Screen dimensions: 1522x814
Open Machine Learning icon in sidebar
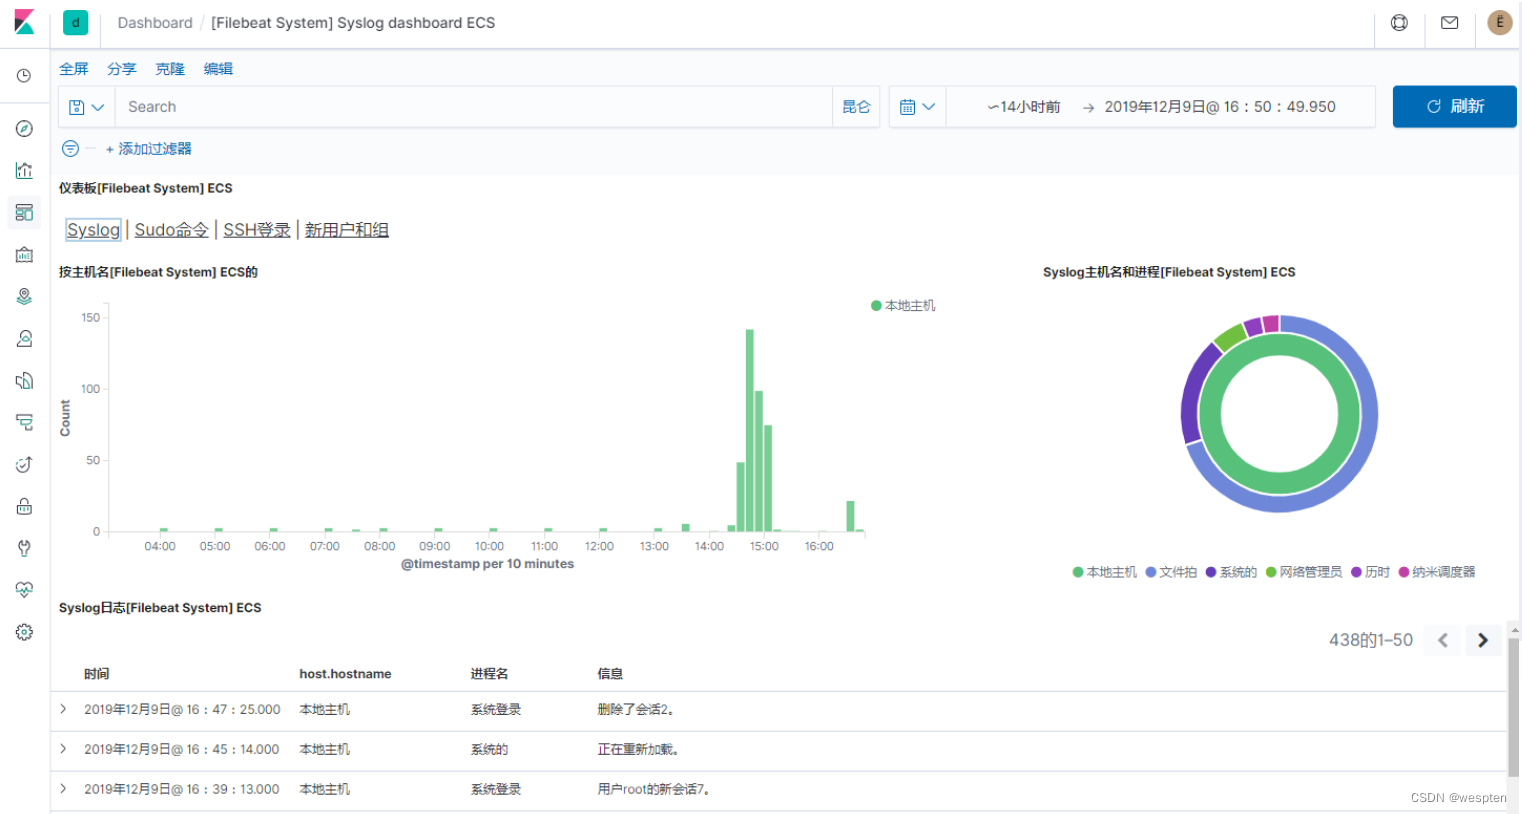click(24, 339)
